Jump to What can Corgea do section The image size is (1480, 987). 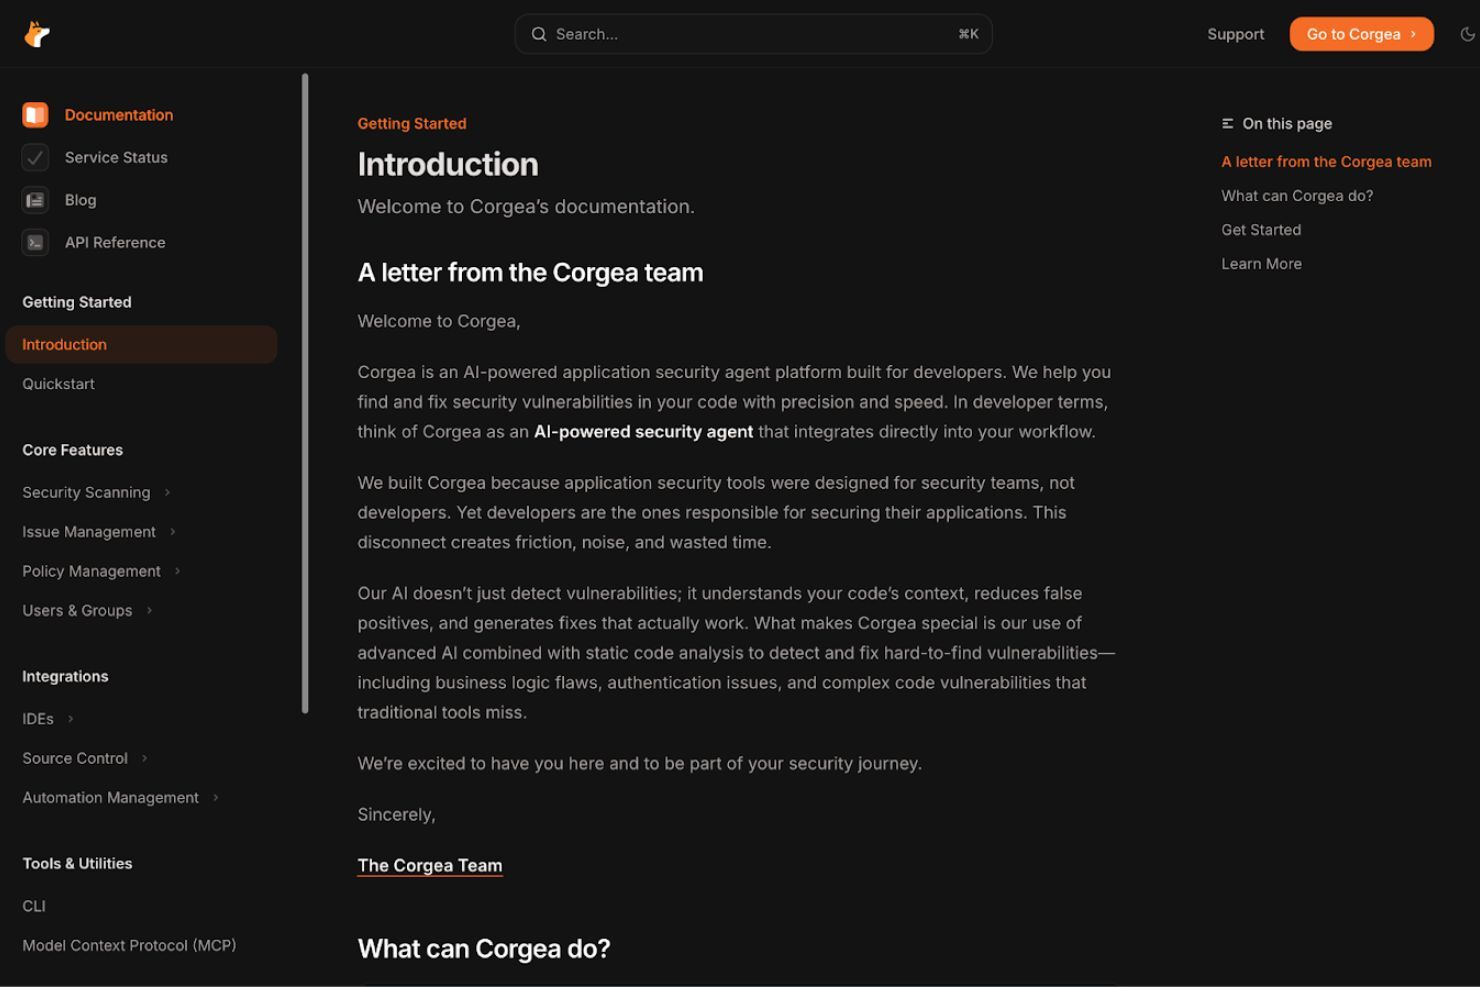click(x=1296, y=195)
